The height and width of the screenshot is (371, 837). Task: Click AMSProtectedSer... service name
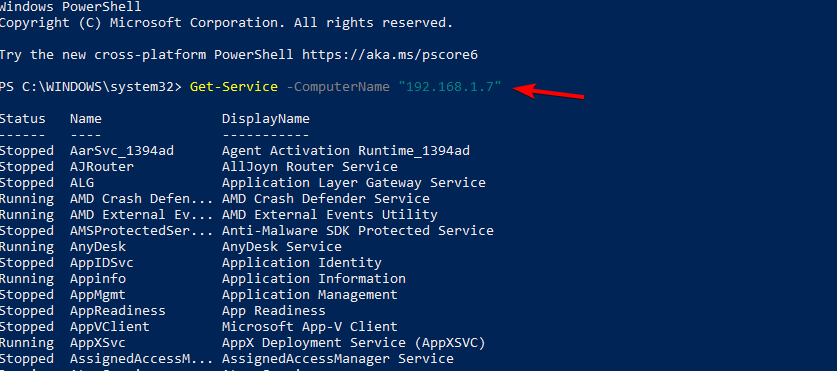point(141,231)
